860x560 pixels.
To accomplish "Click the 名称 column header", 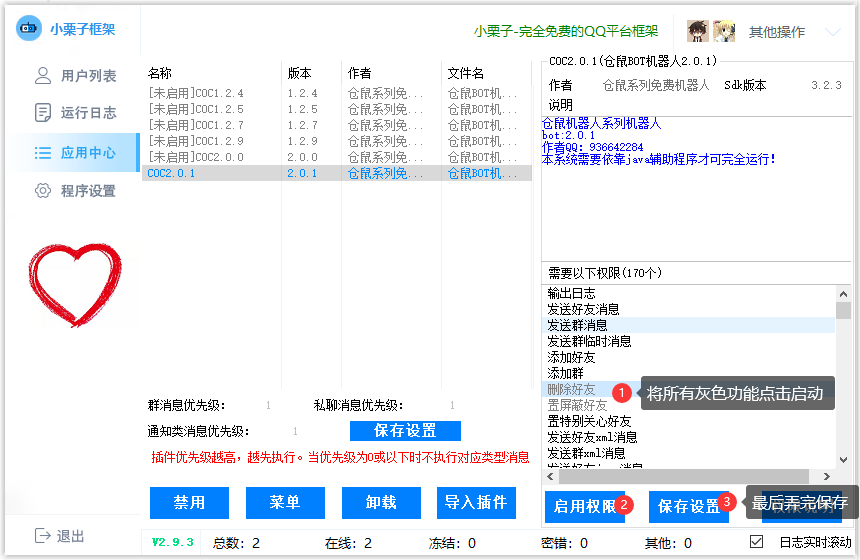I will pos(160,73).
